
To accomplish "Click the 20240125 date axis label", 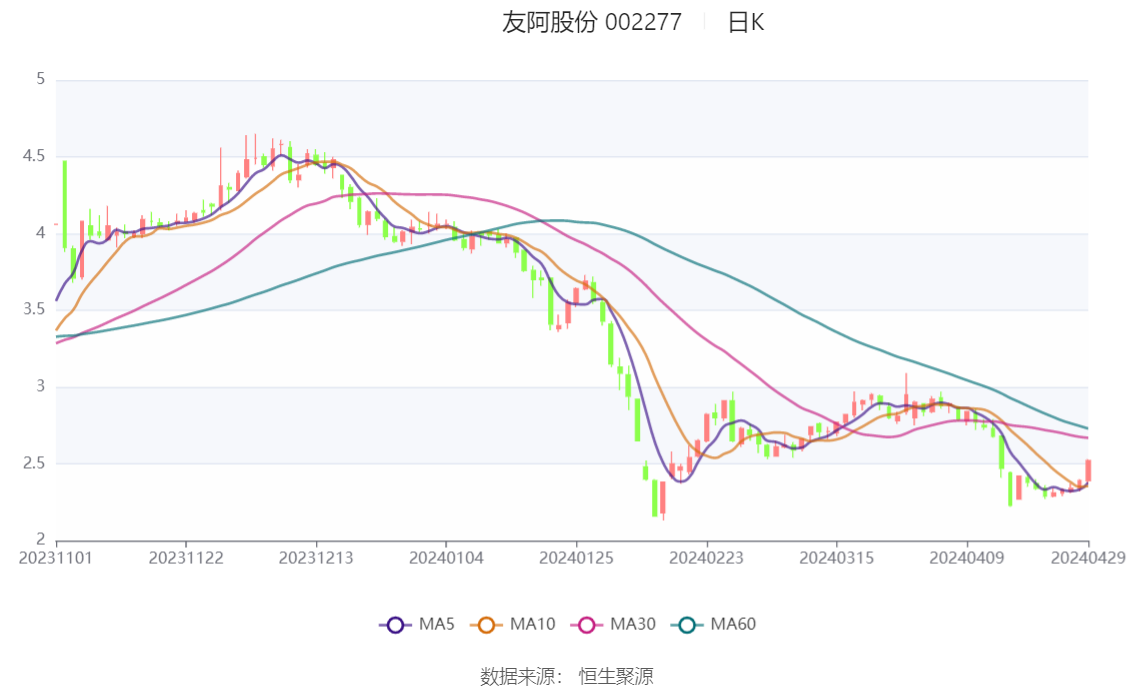I will [x=576, y=557].
